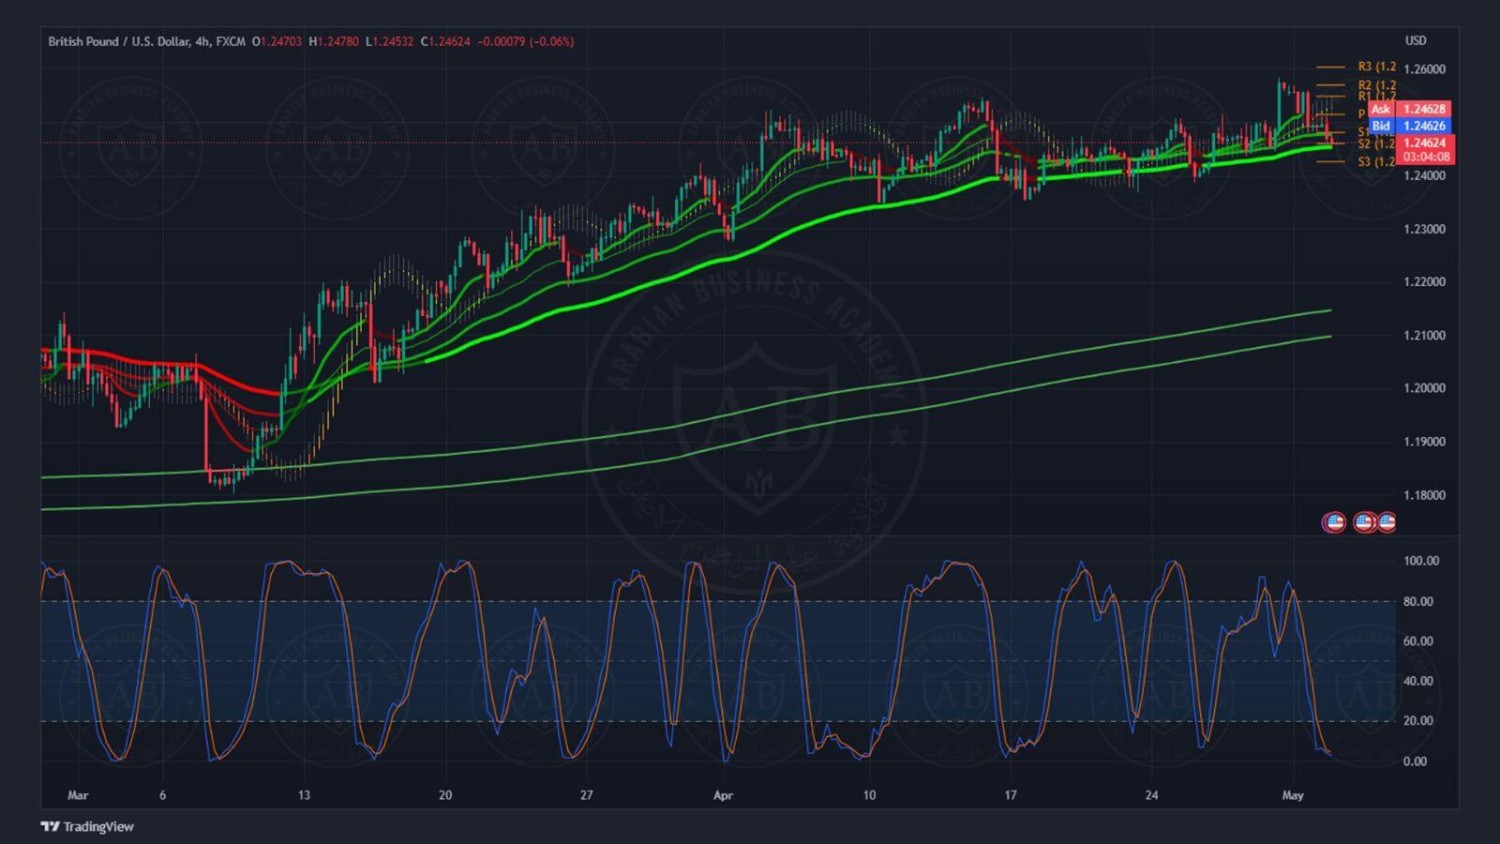Click the Mar date on time axis

tap(78, 796)
